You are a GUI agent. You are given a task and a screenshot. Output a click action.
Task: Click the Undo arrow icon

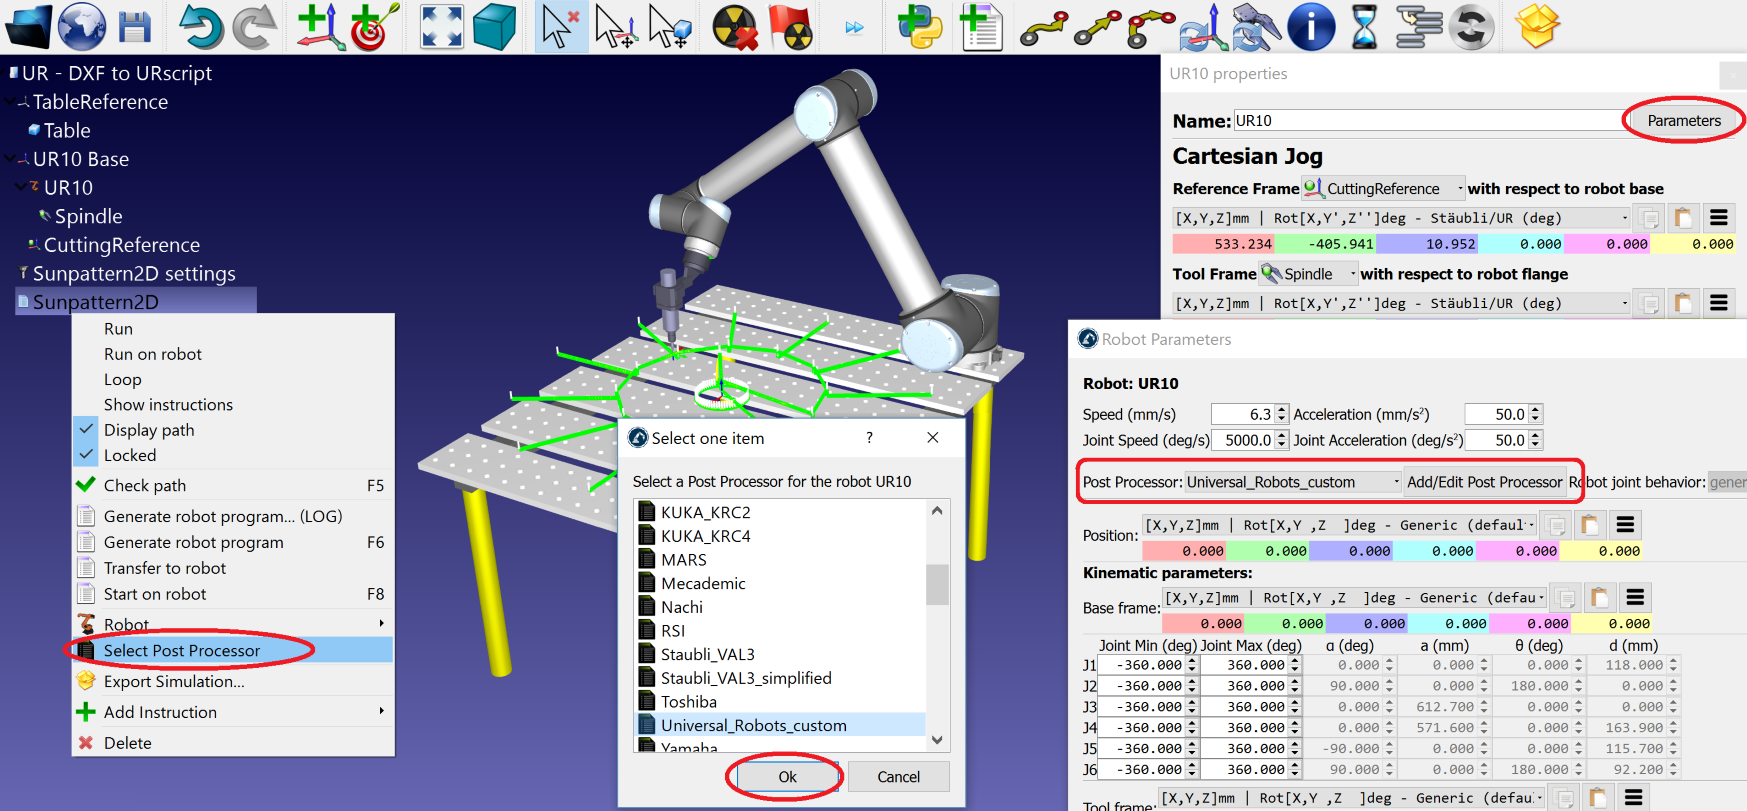[201, 27]
